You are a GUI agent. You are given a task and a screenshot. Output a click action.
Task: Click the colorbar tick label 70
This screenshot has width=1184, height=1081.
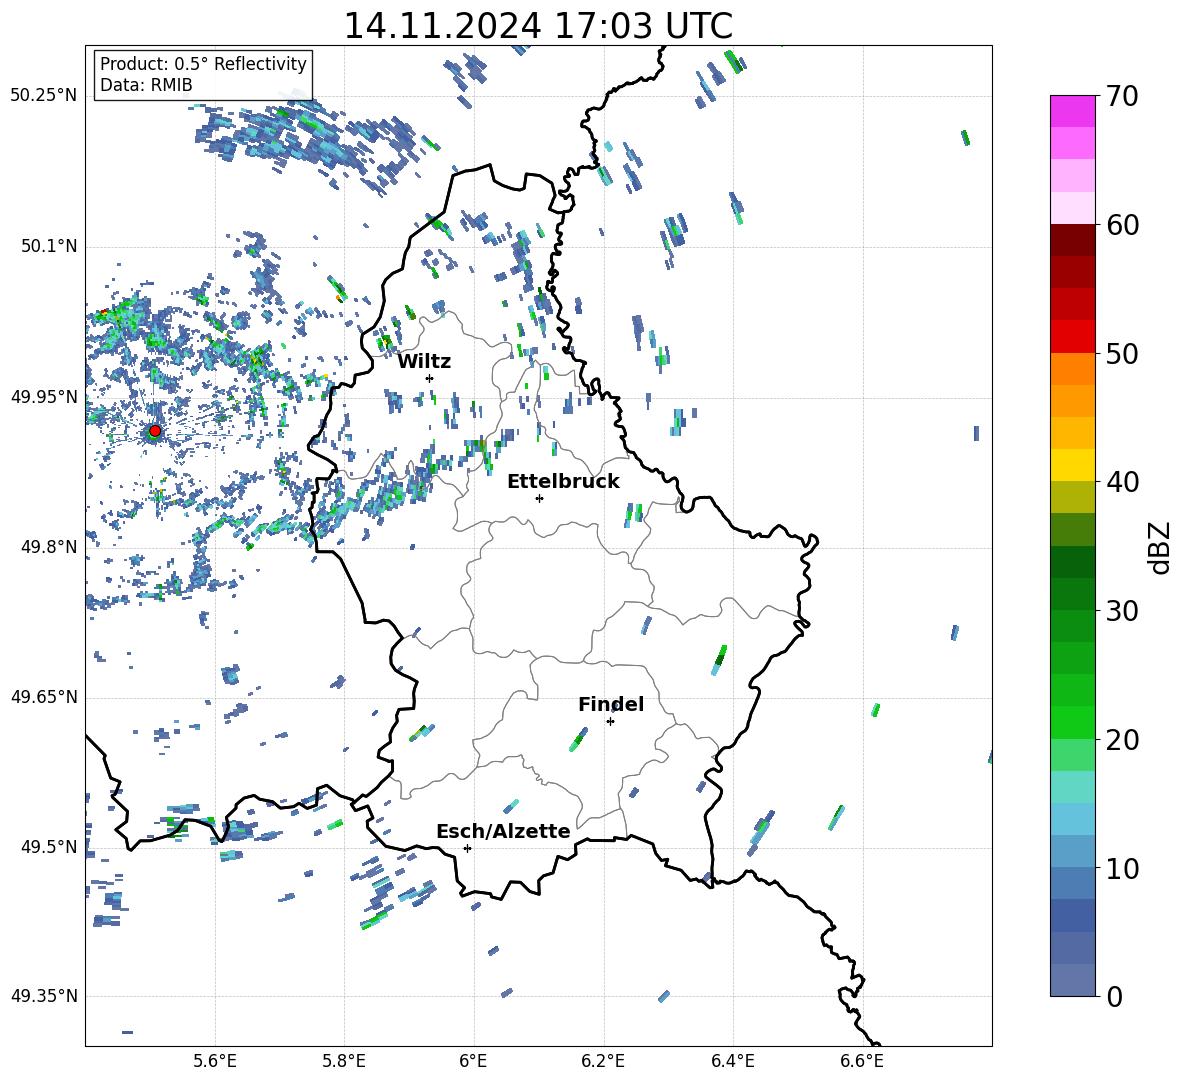coord(1122,97)
